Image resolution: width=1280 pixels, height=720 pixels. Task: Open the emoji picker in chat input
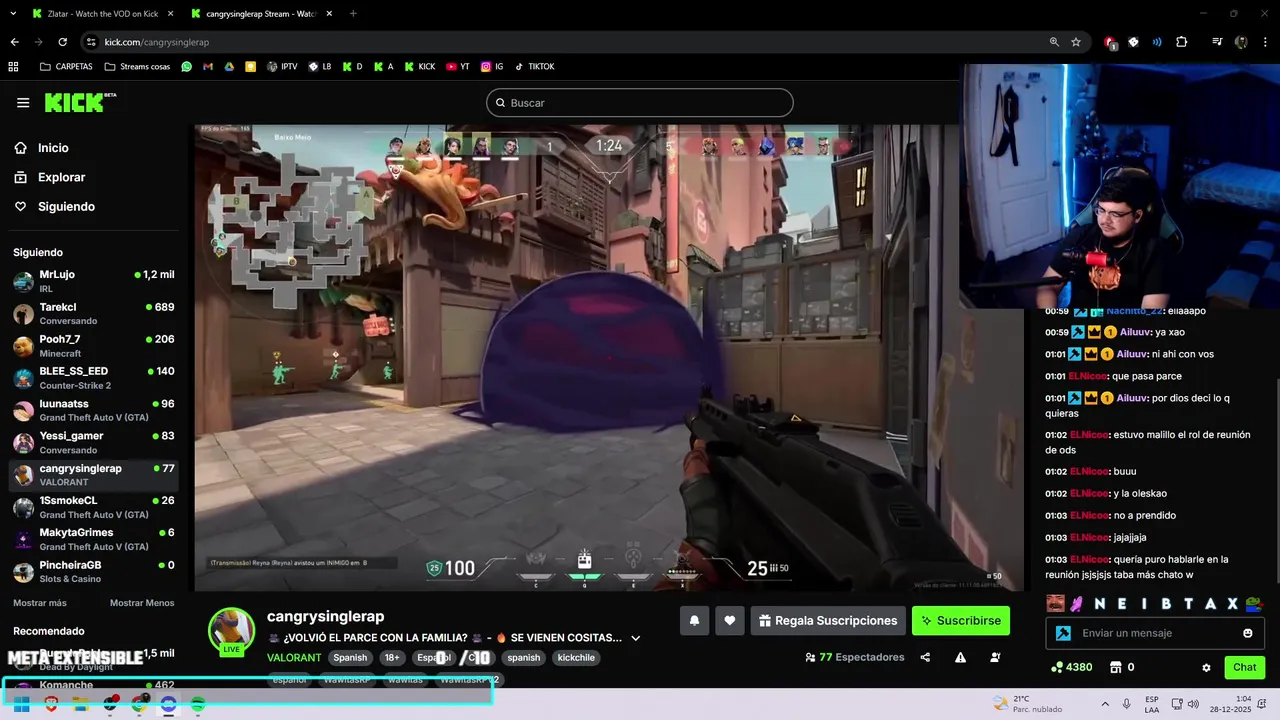(x=1248, y=633)
